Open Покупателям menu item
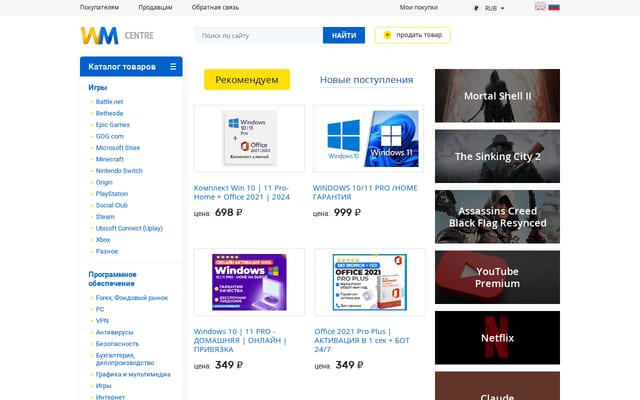Viewport: 640px width, 400px height. click(x=99, y=7)
